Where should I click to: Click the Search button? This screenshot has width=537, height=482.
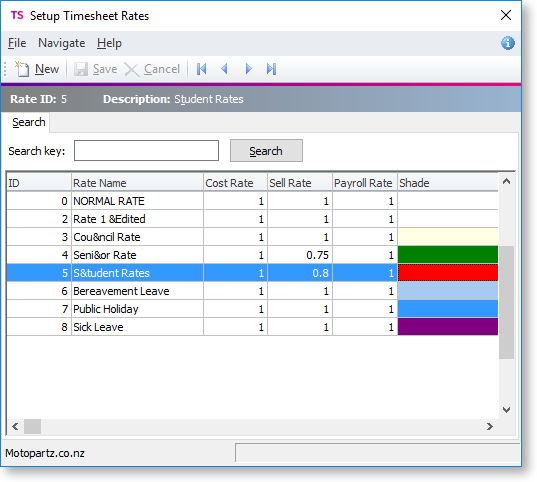266,151
